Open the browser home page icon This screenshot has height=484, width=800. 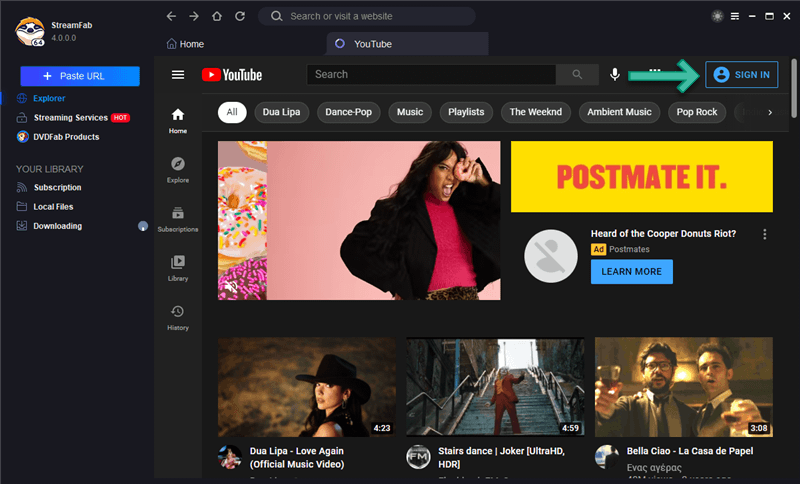pos(217,16)
